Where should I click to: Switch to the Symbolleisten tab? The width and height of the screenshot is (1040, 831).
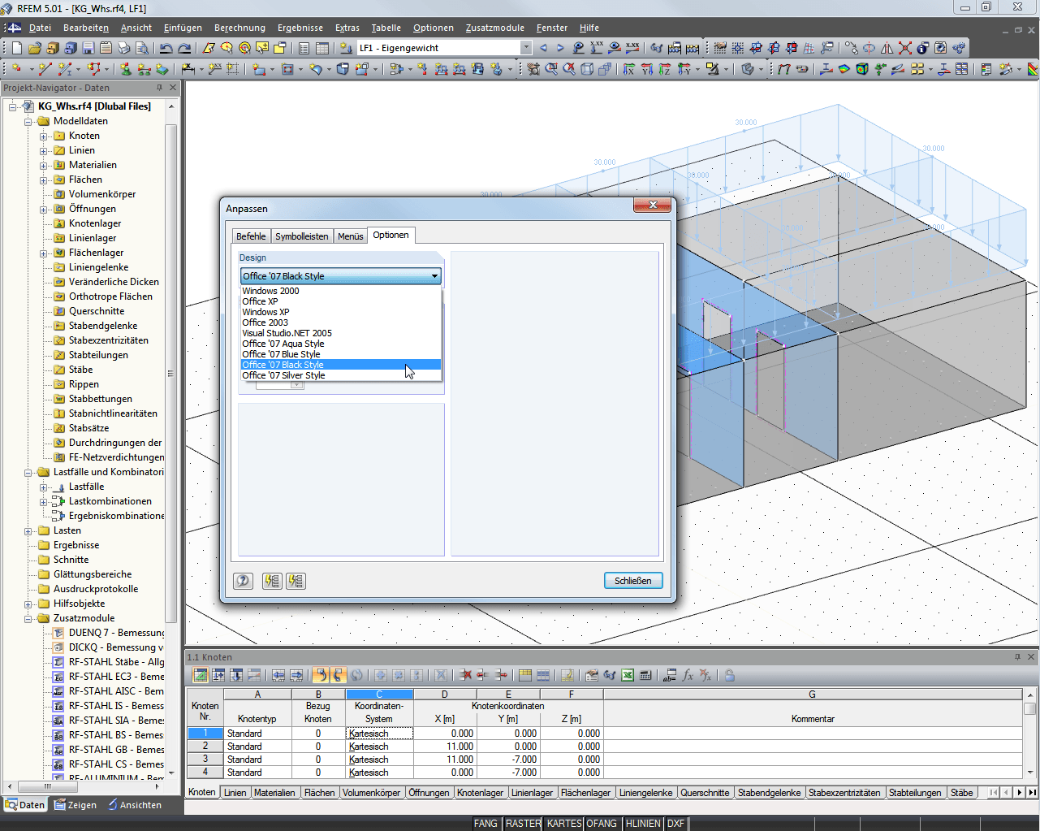[301, 236]
